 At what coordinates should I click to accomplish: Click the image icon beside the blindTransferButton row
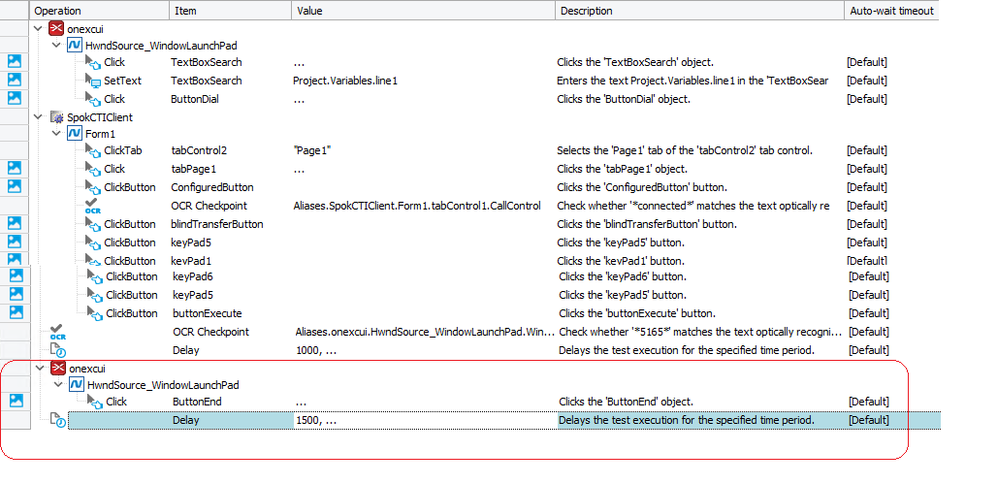[x=14, y=224]
